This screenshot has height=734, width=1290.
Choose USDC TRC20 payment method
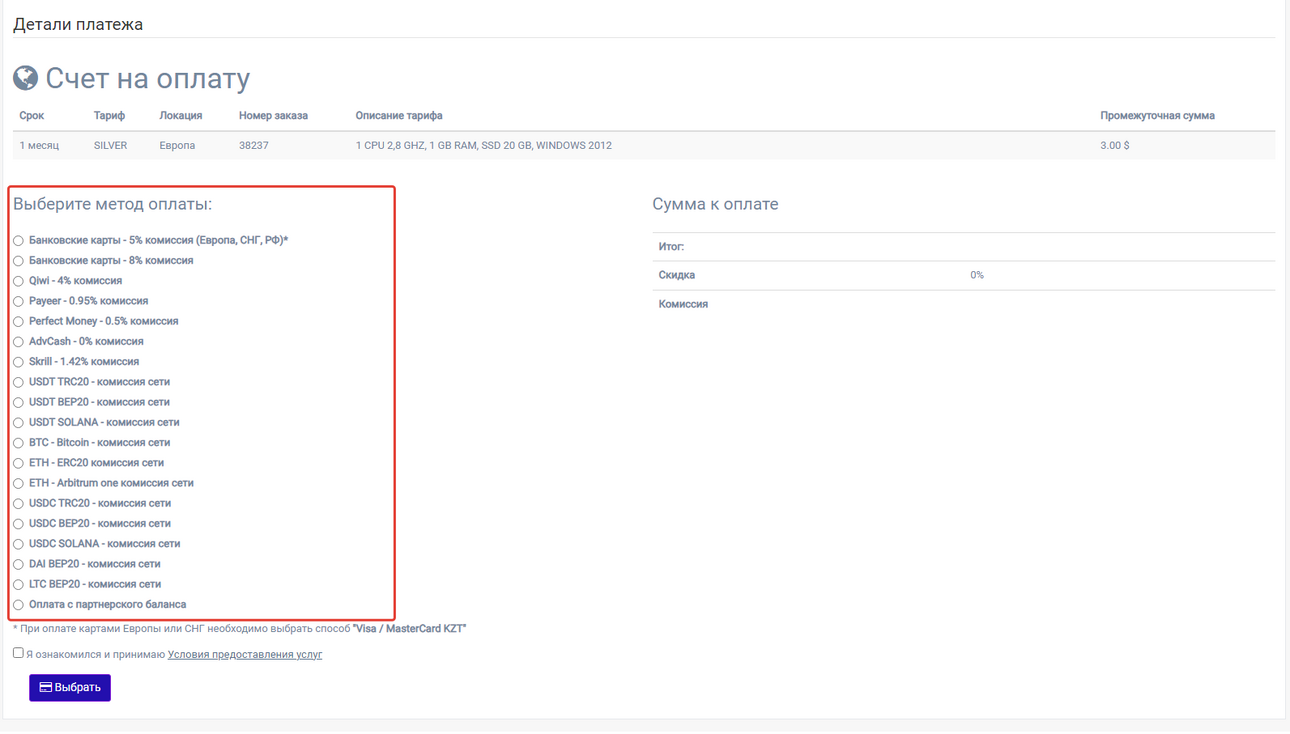[x=18, y=504]
